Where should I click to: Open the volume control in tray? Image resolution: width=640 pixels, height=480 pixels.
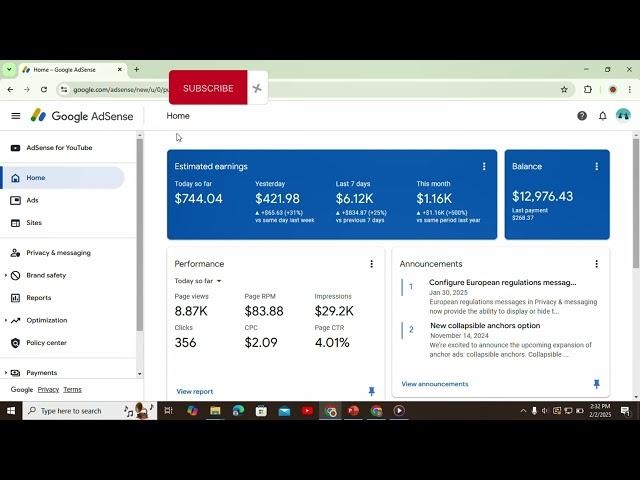pyautogui.click(x=545, y=411)
